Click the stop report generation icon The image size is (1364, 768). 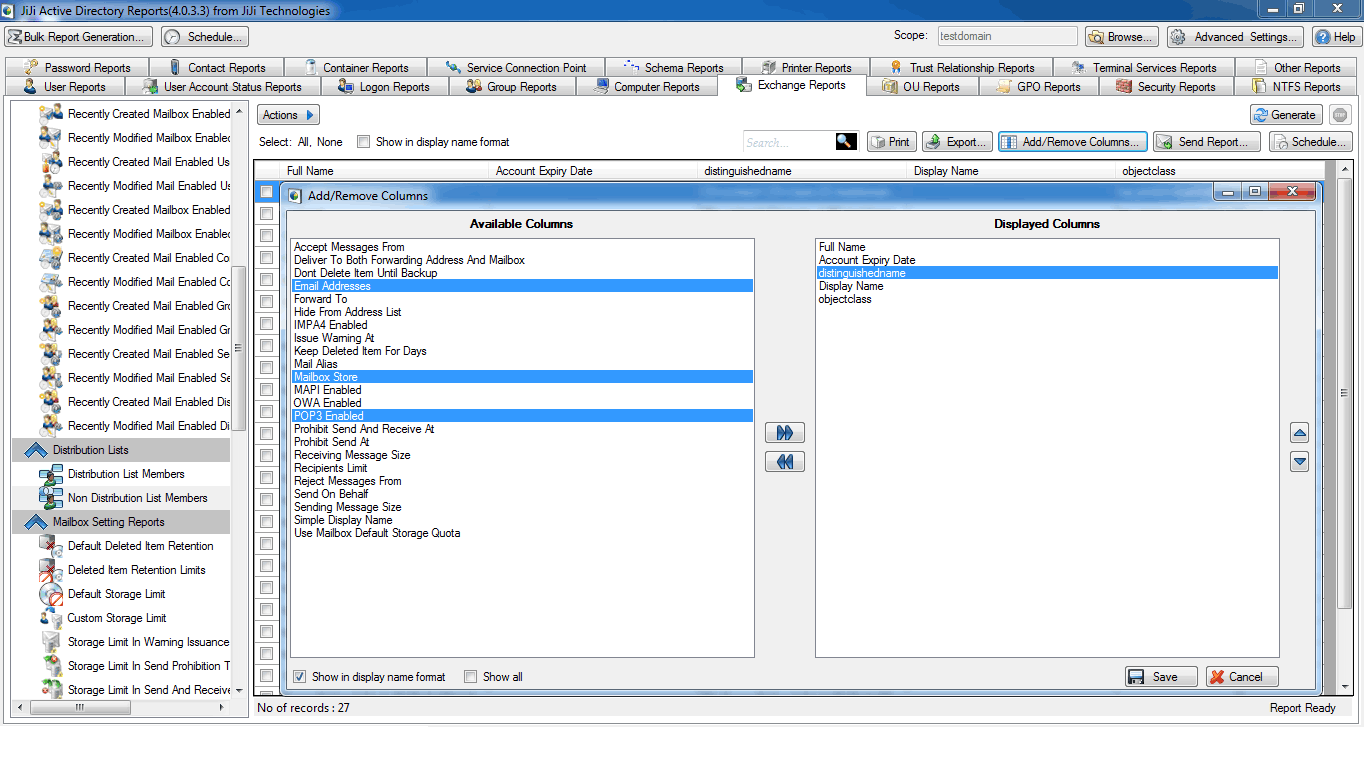1340,115
